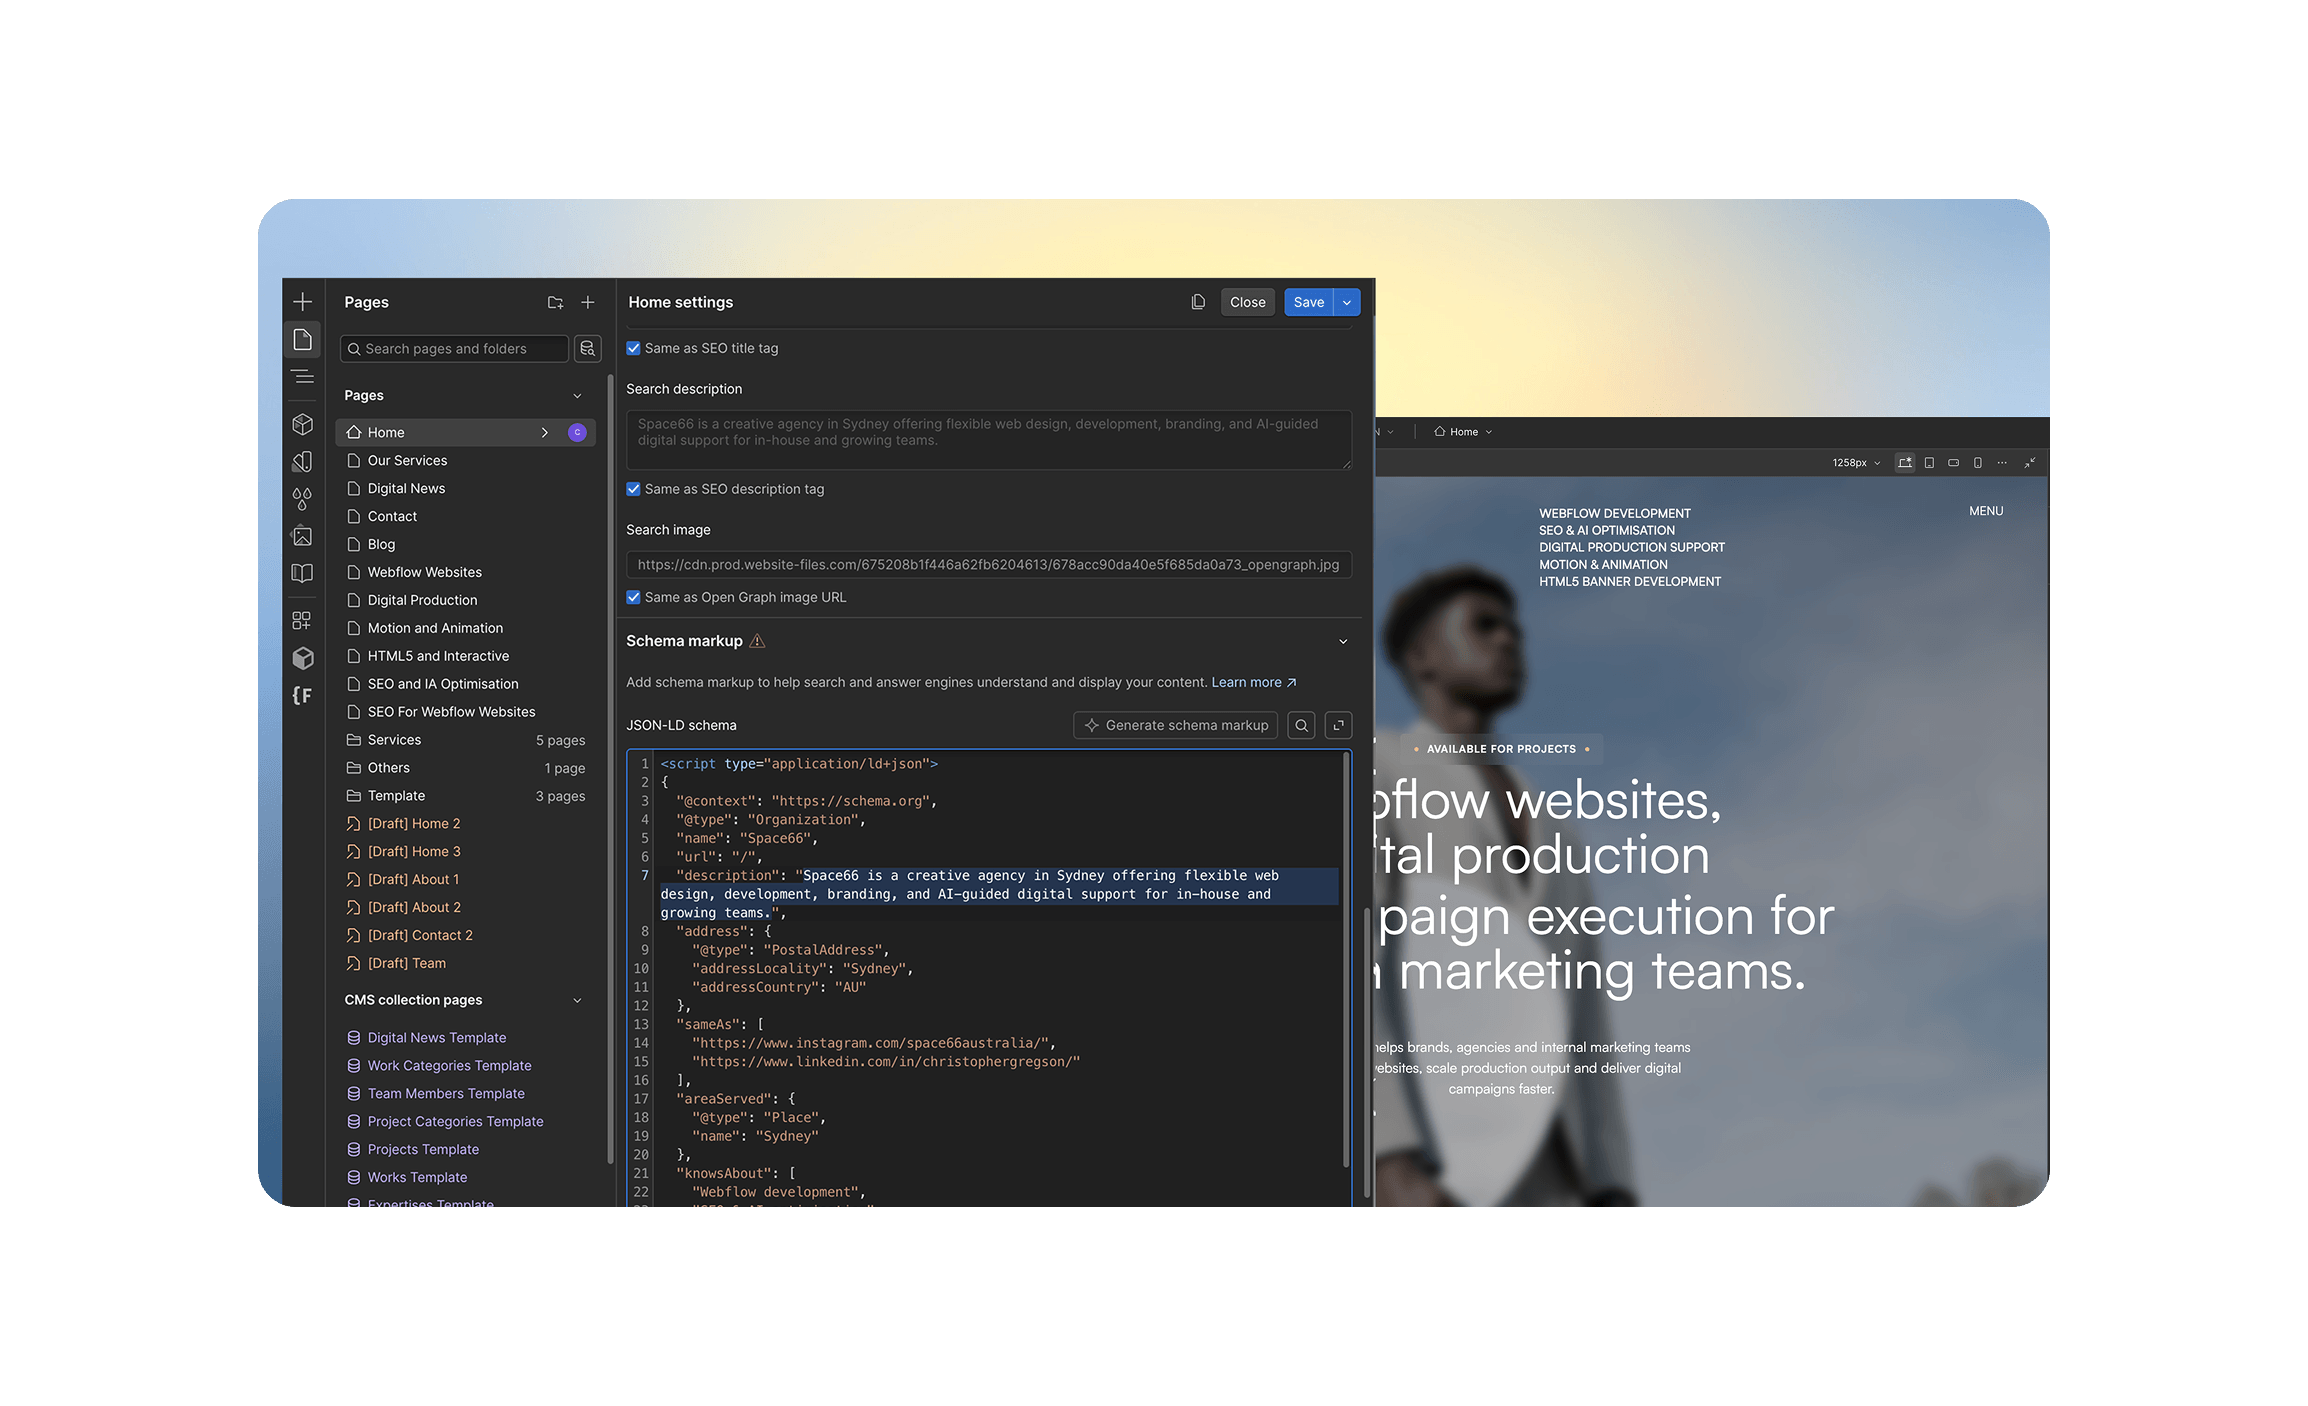Switch to mobile portrait breakpoint
The width and height of the screenshot is (2308, 1406).
[x=1978, y=463]
